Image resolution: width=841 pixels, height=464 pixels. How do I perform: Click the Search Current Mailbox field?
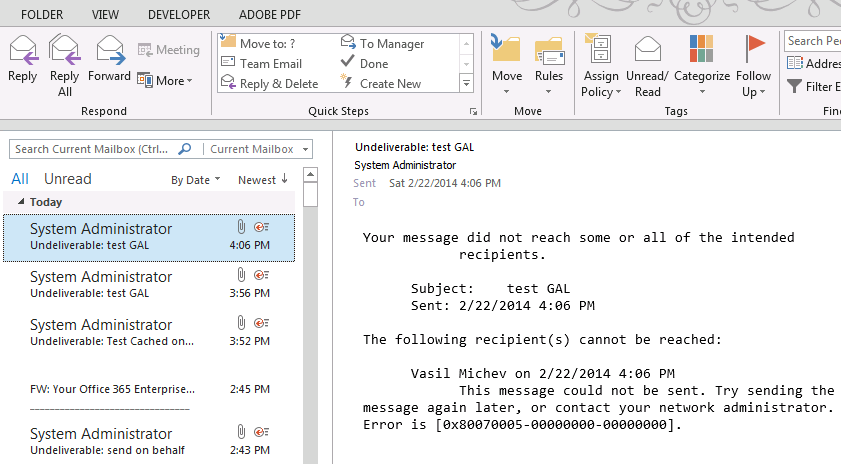[x=95, y=149]
